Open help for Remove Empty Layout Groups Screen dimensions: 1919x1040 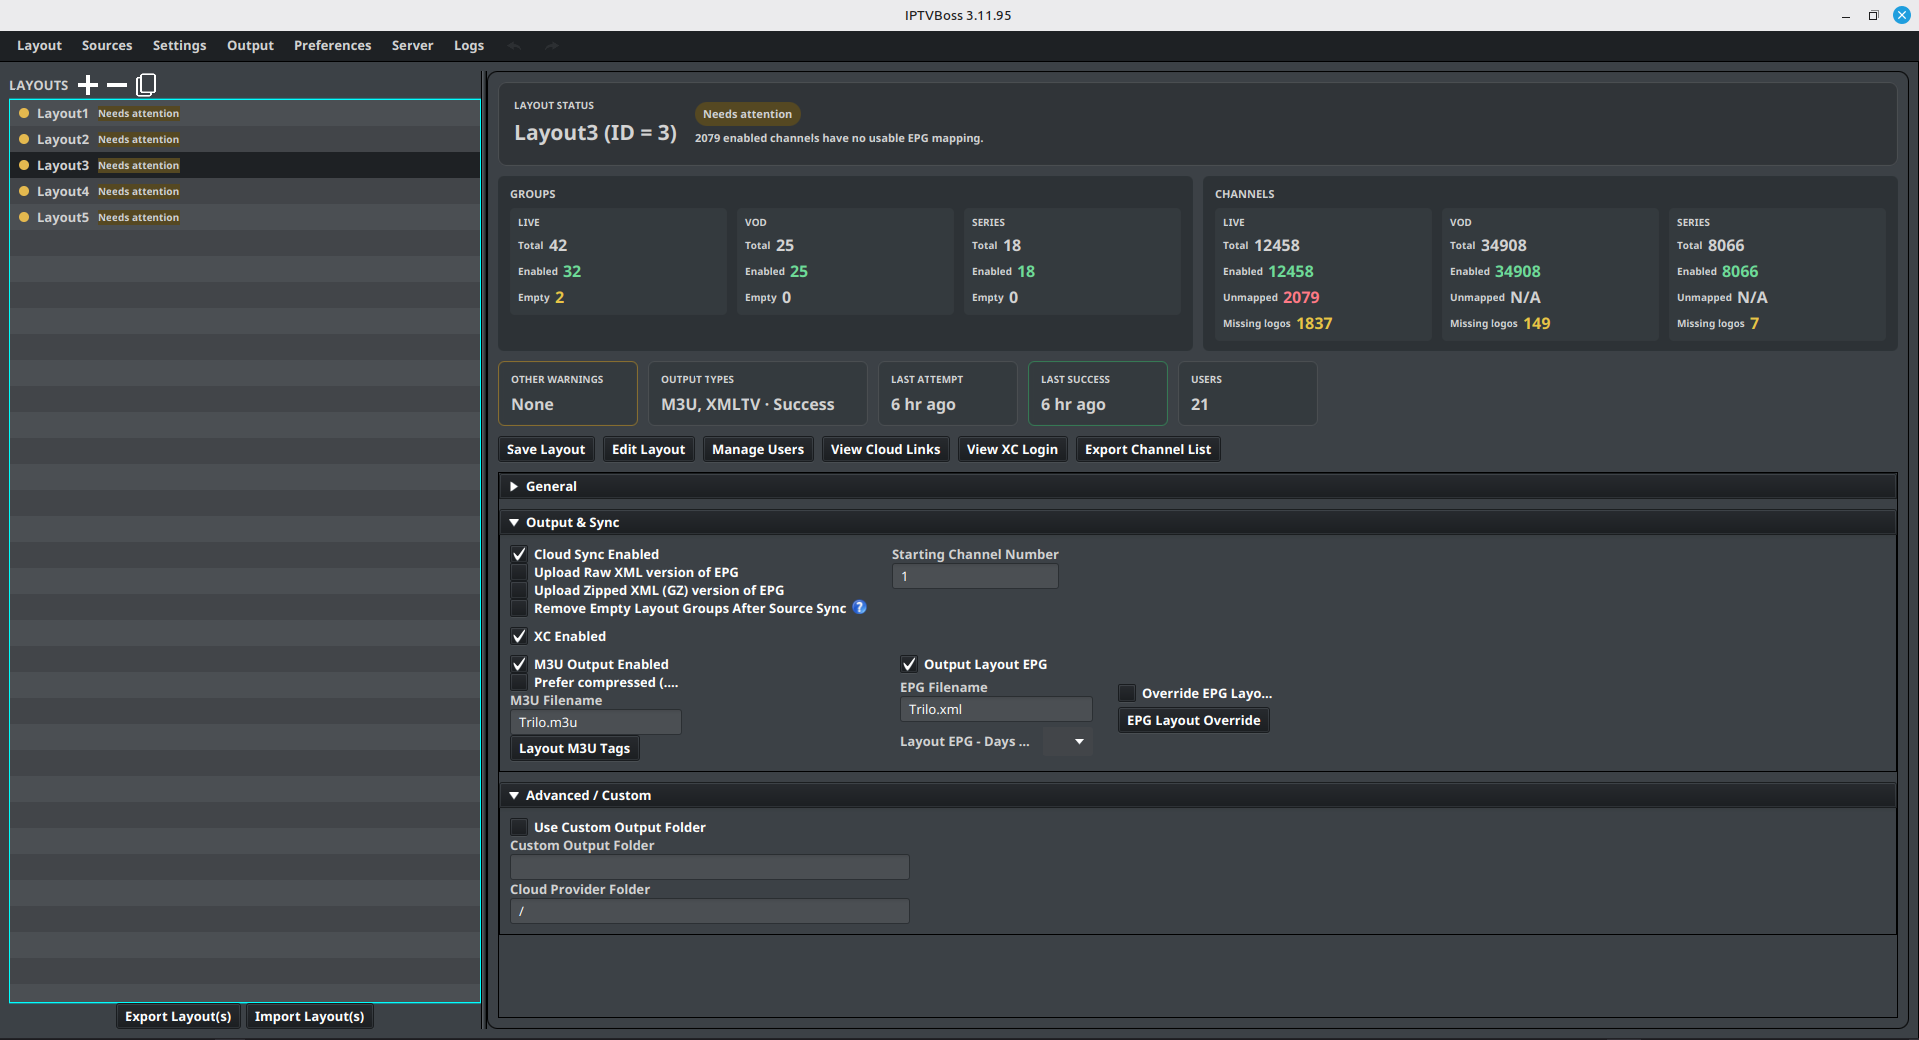859,607
